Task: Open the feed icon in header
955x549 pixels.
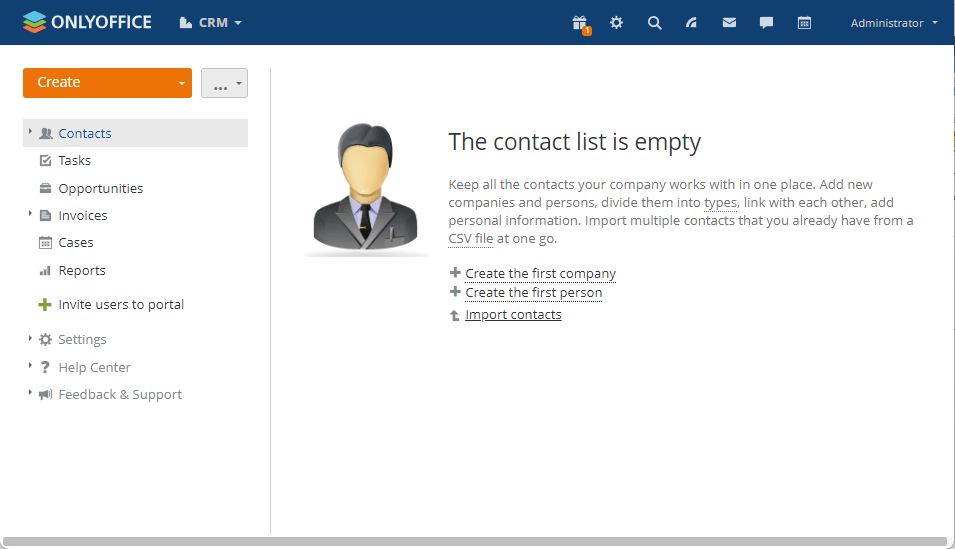Action: point(691,23)
